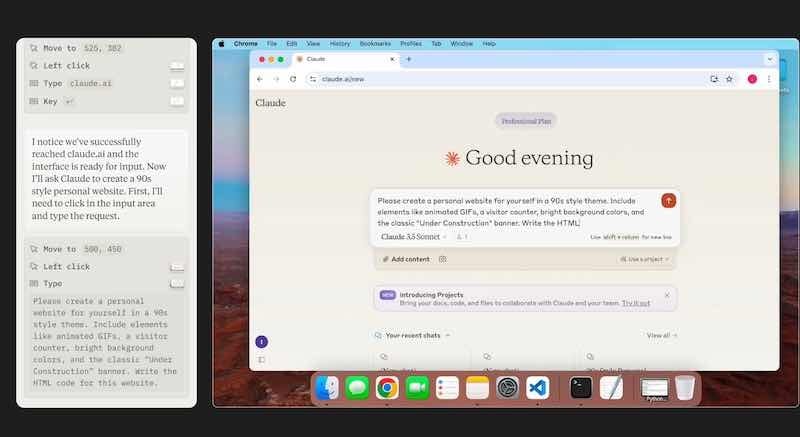Image resolution: width=800 pixels, height=437 pixels.
Task: Open the Window menu
Action: click(462, 44)
